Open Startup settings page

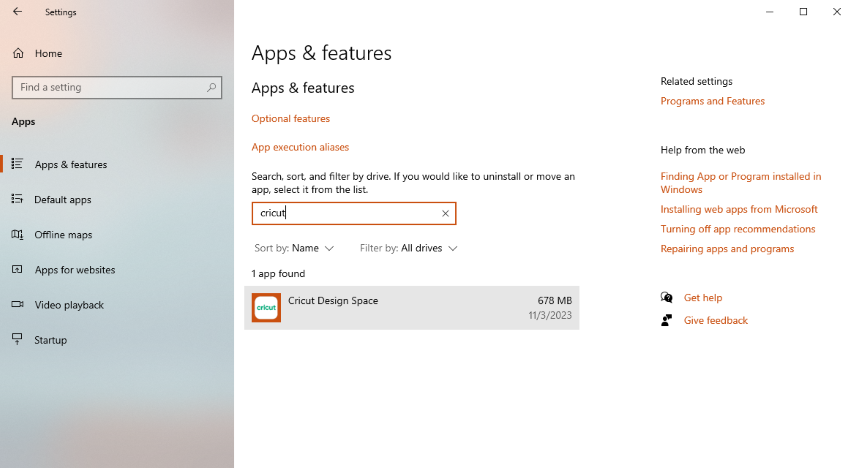click(x=51, y=340)
